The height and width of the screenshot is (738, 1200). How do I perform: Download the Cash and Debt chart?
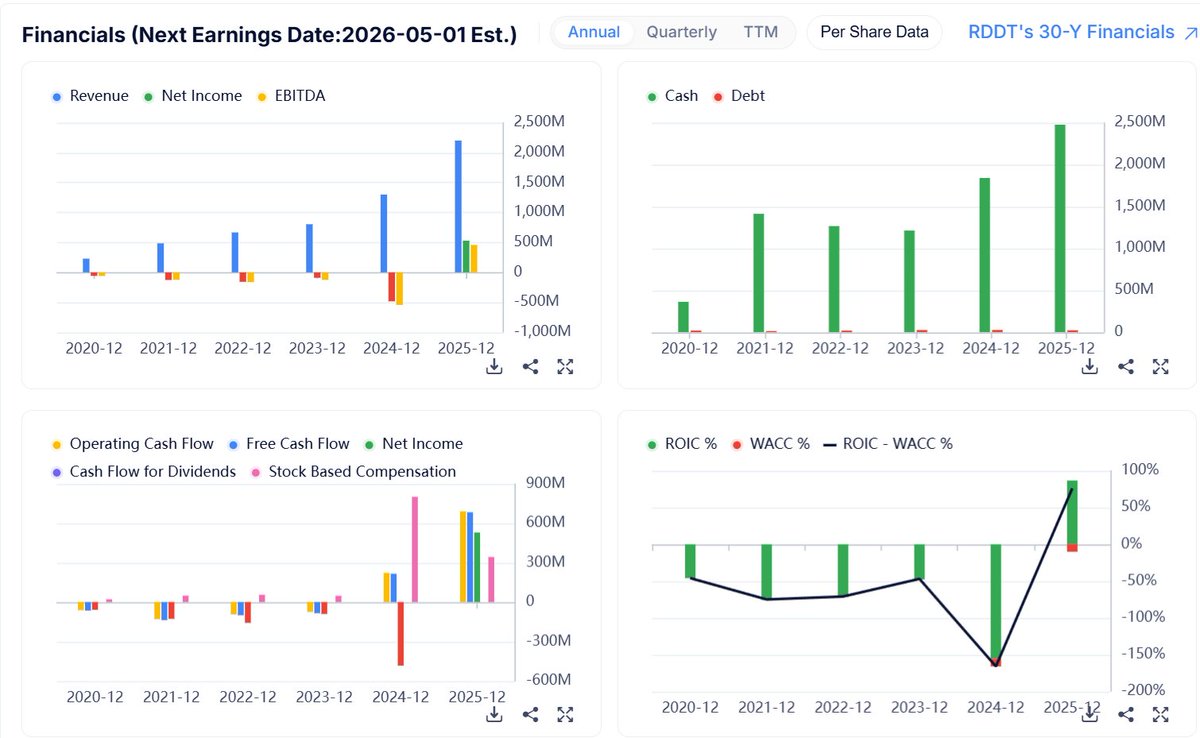click(1090, 366)
